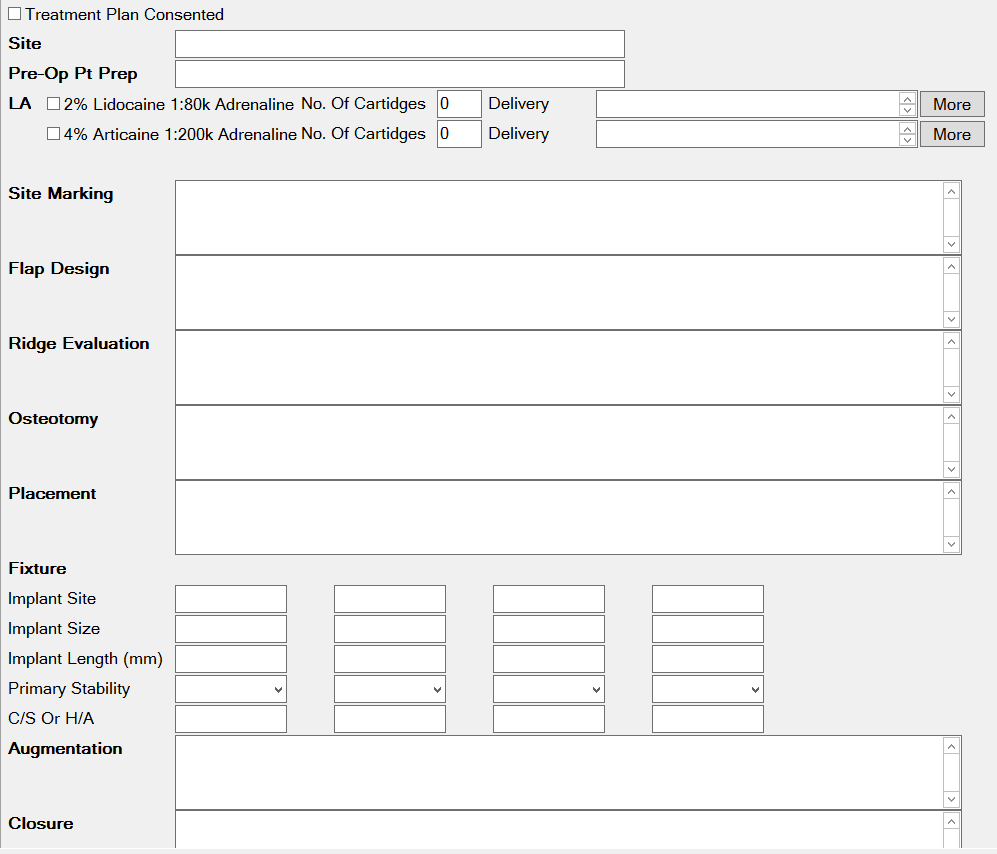Click More button for Articaine delivery

coord(951,134)
